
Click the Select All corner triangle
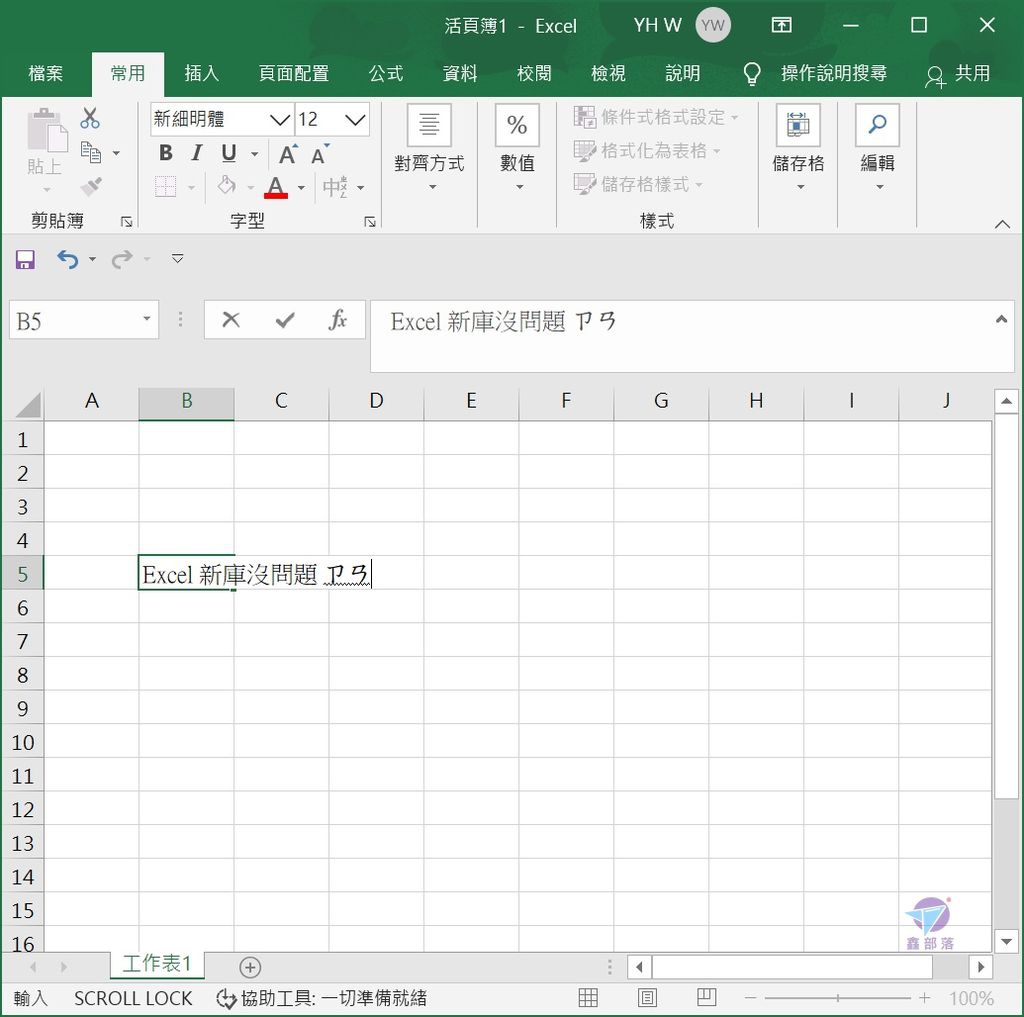[x=28, y=404]
